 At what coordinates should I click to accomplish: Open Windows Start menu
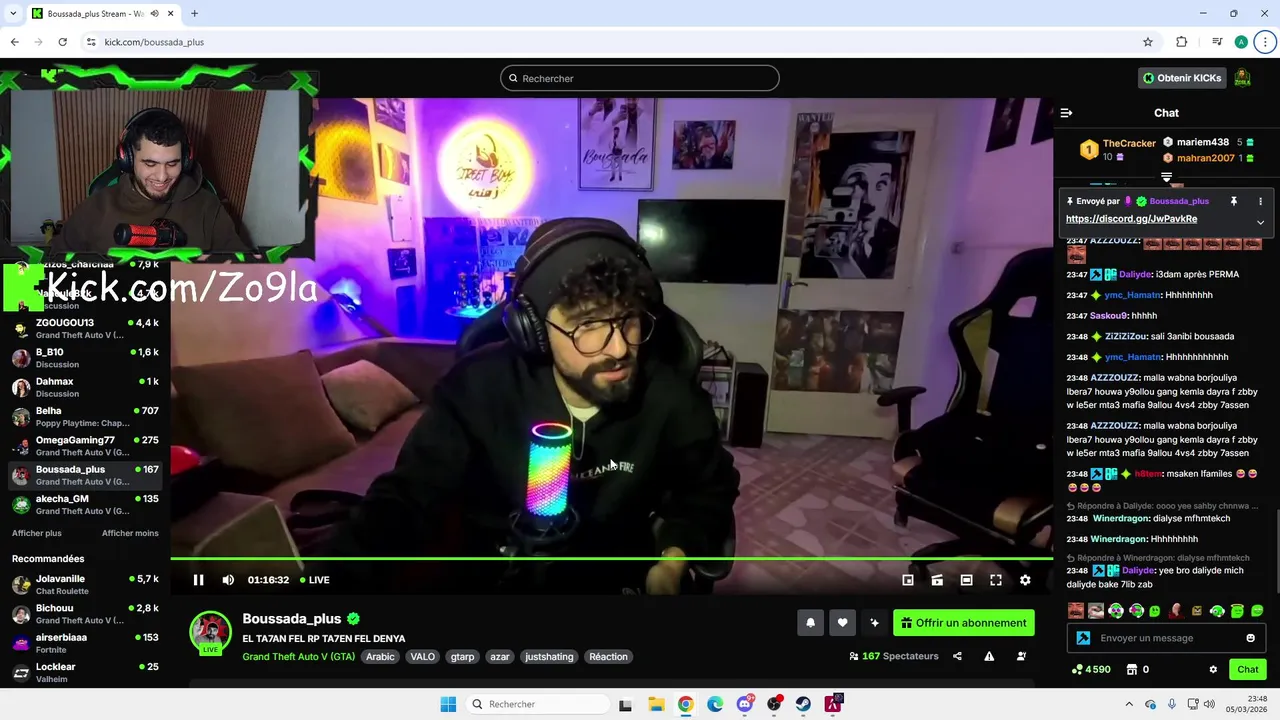coord(448,704)
